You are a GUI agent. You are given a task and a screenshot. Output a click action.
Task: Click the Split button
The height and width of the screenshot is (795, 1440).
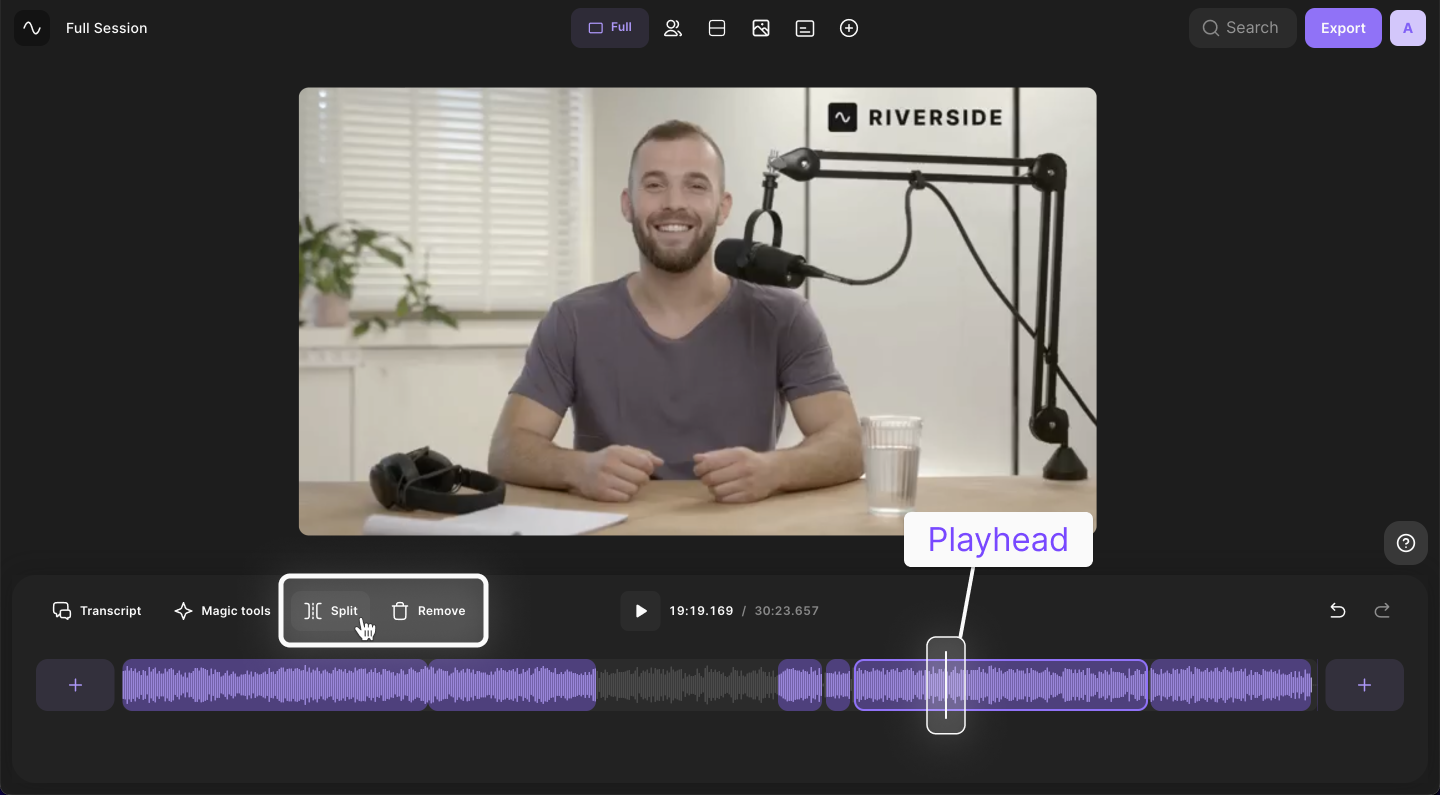[331, 611]
